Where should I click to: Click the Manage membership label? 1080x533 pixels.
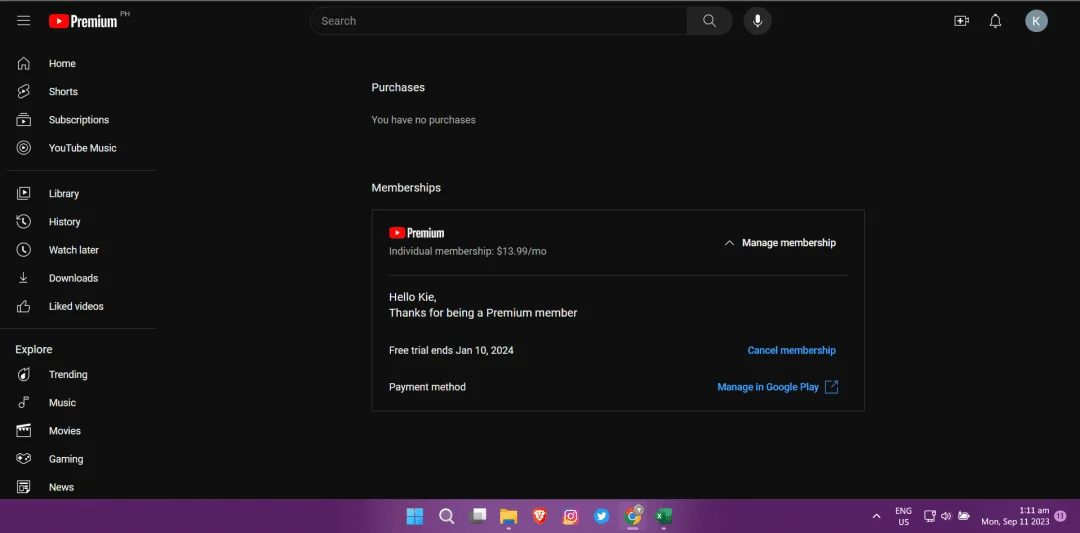click(x=789, y=243)
